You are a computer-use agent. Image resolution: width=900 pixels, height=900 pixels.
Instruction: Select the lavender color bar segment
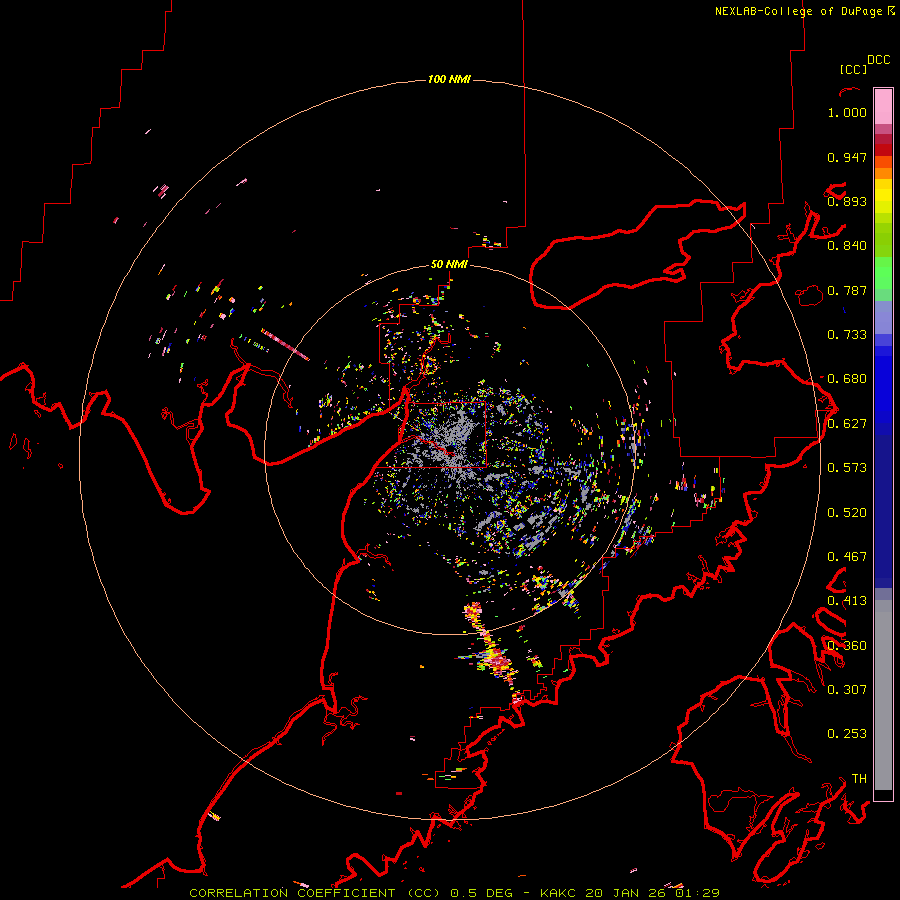pos(883,317)
